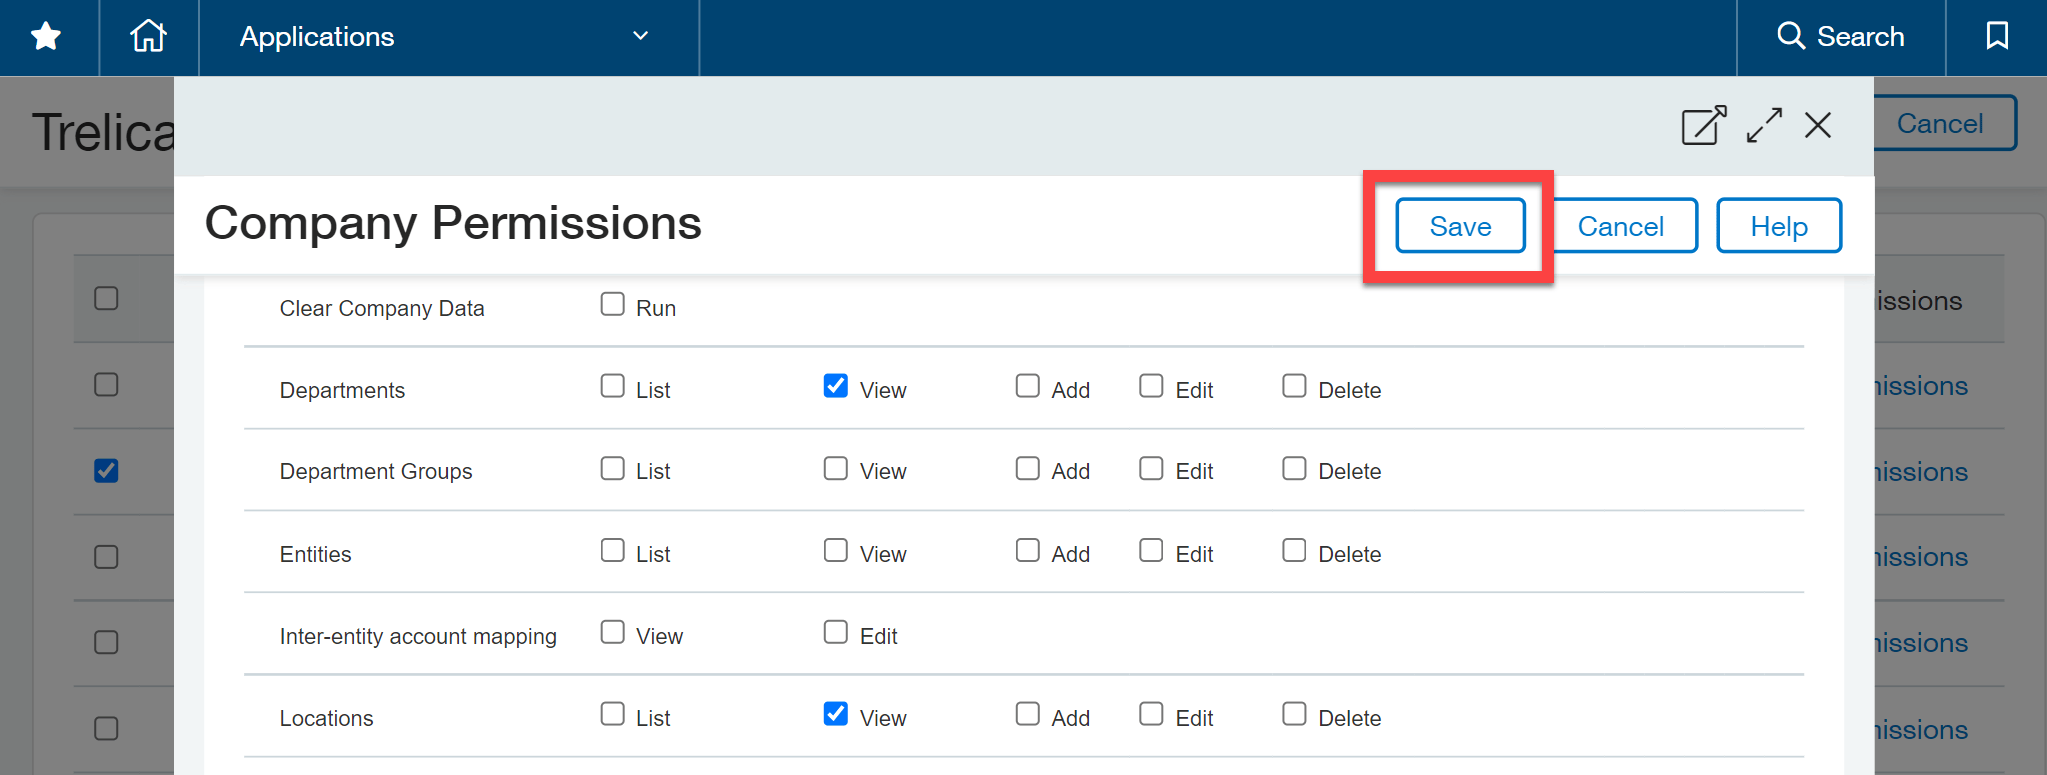Check View for Department Groups
The height and width of the screenshot is (775, 2047).
click(836, 468)
